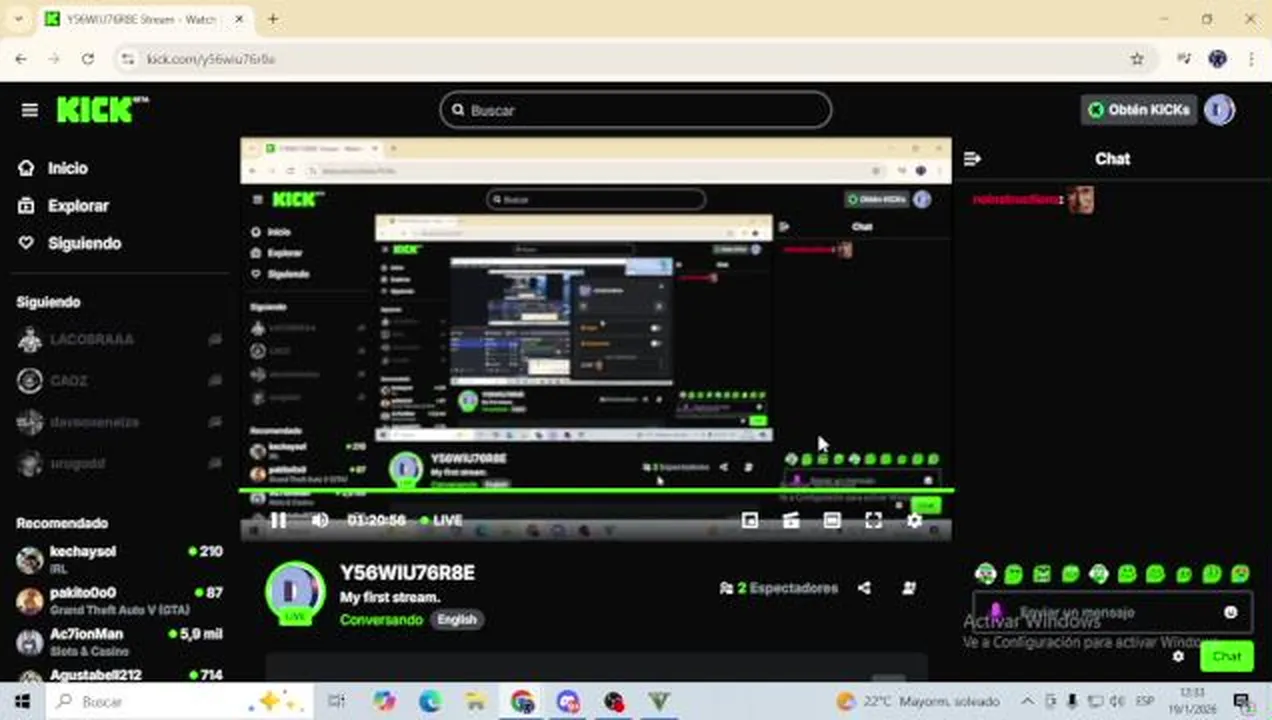Open the Windows Start menu

[22, 702]
